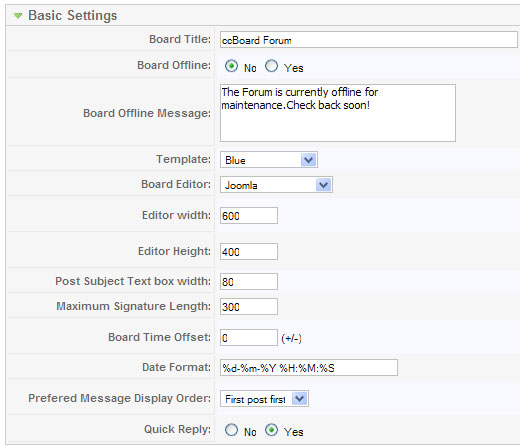Viewport: 520px width, 447px height.
Task: Select No for Board Offline
Action: (x=231, y=66)
